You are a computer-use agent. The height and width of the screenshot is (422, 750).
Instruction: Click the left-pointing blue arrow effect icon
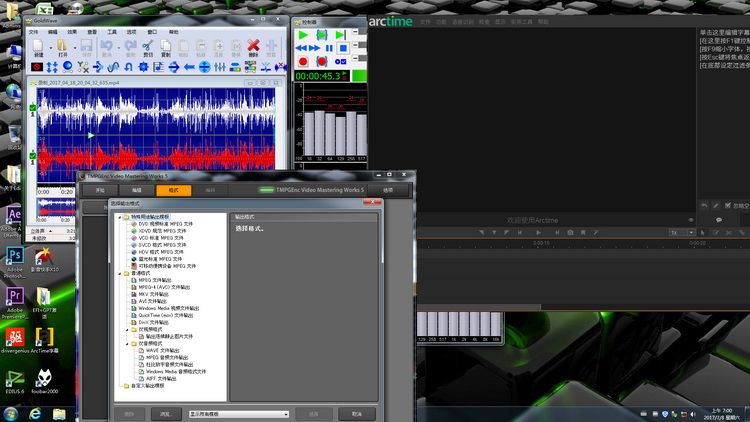click(x=189, y=67)
